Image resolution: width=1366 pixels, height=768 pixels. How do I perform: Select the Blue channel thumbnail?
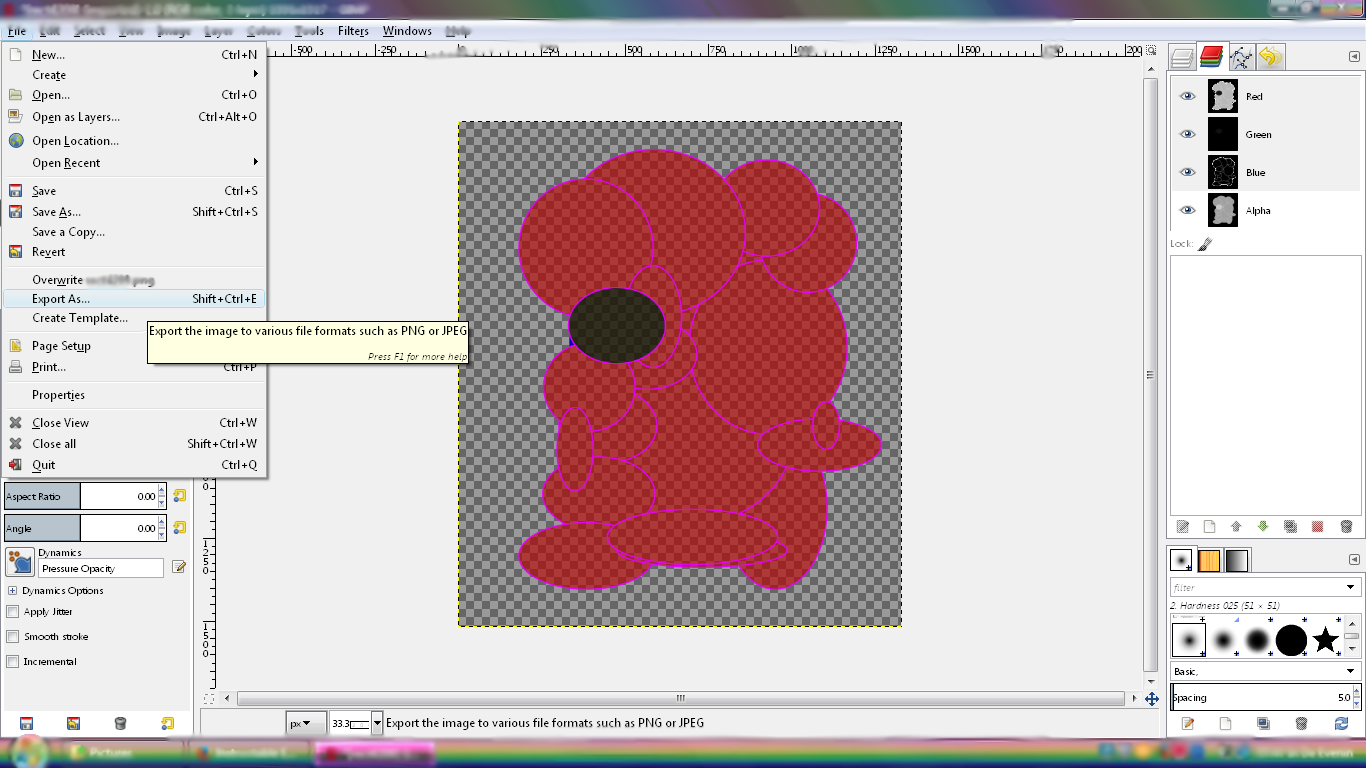(x=1223, y=172)
